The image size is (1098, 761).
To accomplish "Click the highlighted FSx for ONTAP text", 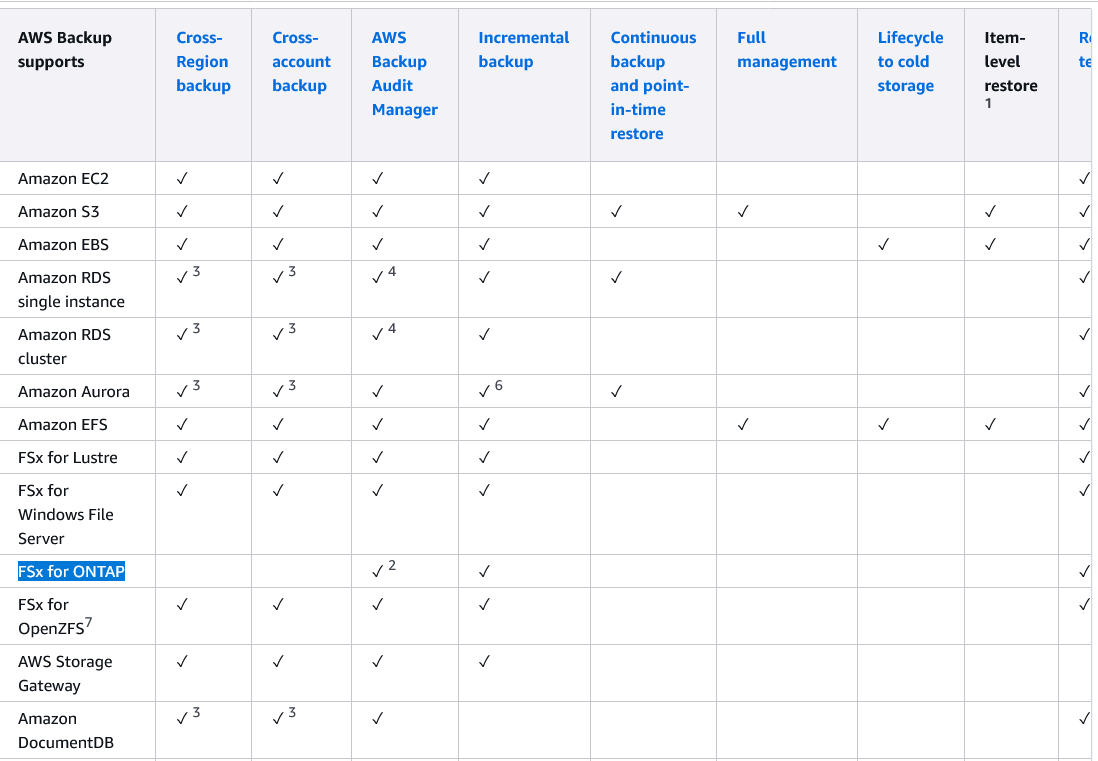I will tap(71, 572).
